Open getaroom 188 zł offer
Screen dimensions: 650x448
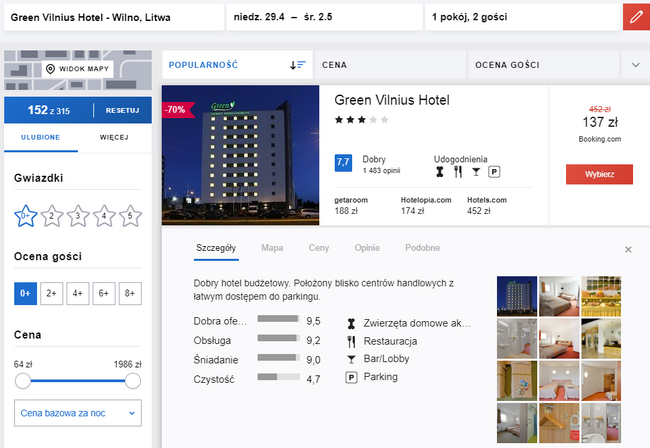351,206
